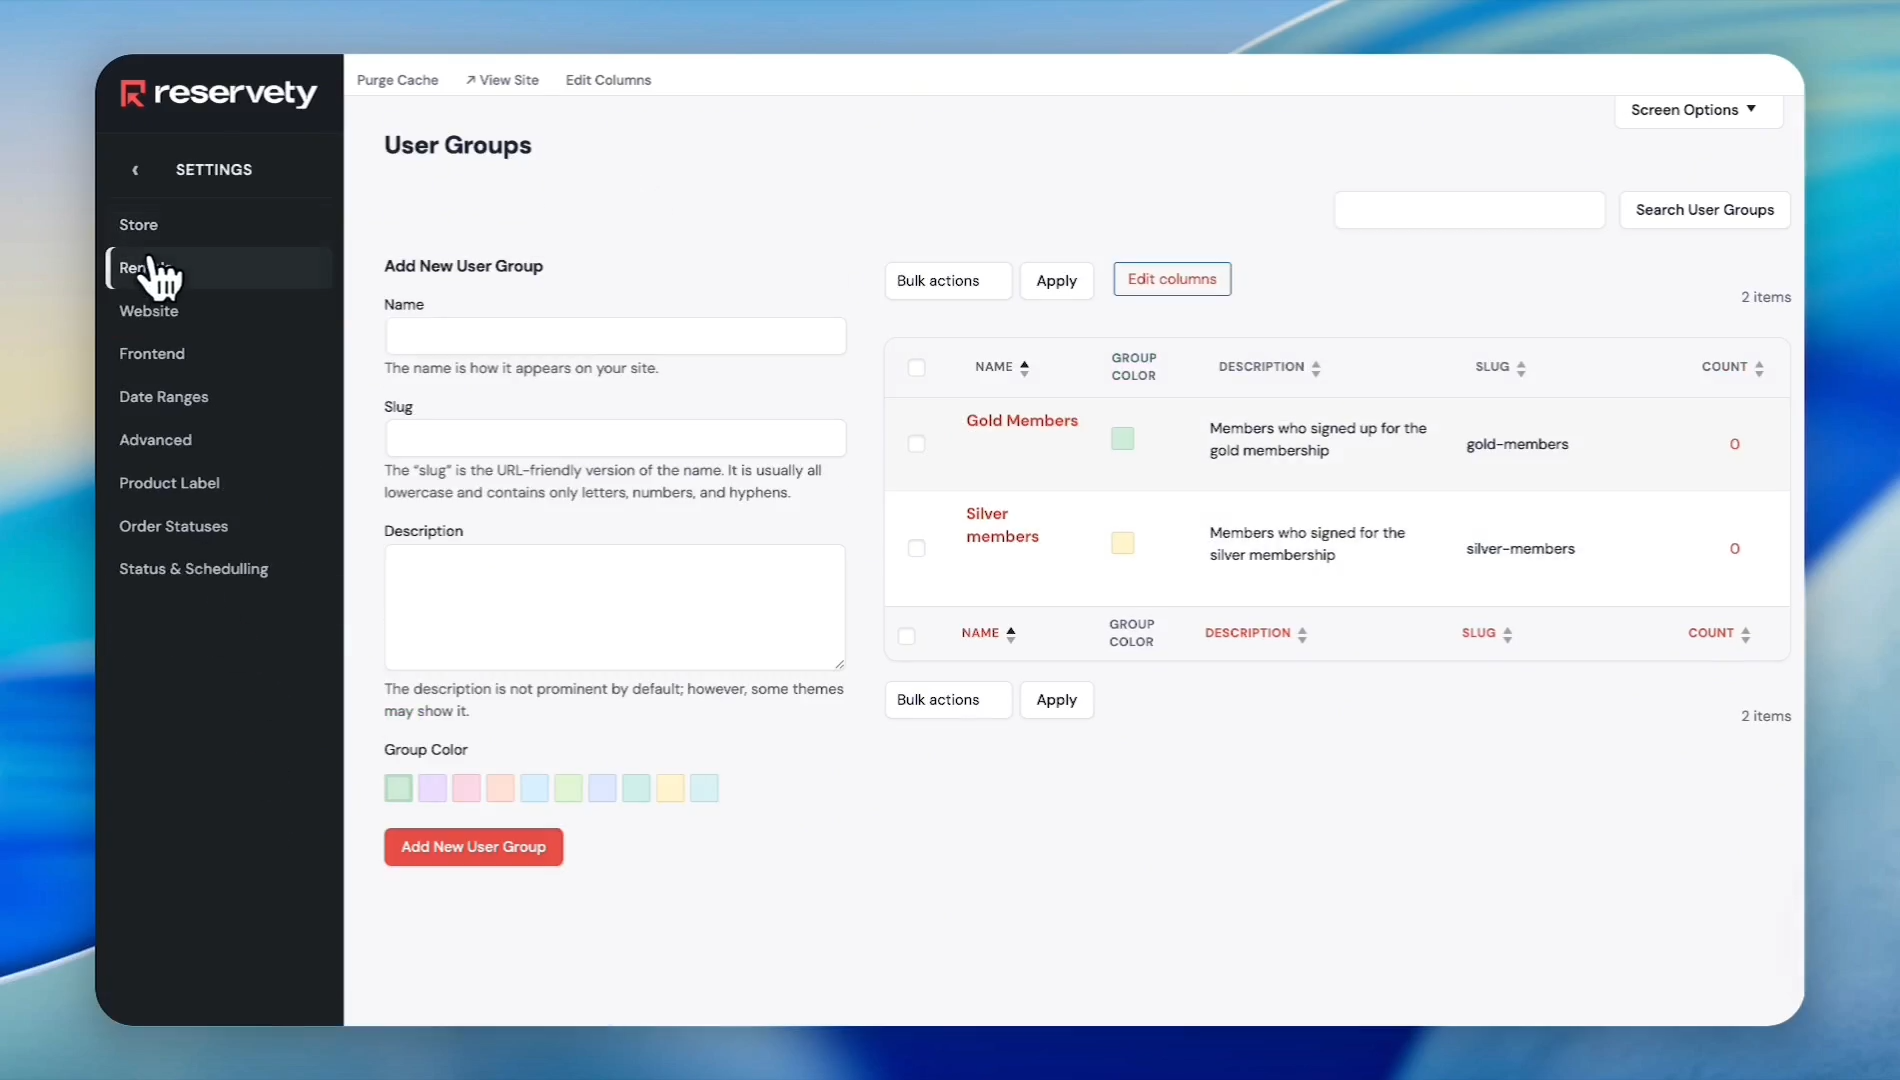This screenshot has width=1900, height=1080.
Task: Click the Description sort arrows in table header
Action: coord(1315,368)
